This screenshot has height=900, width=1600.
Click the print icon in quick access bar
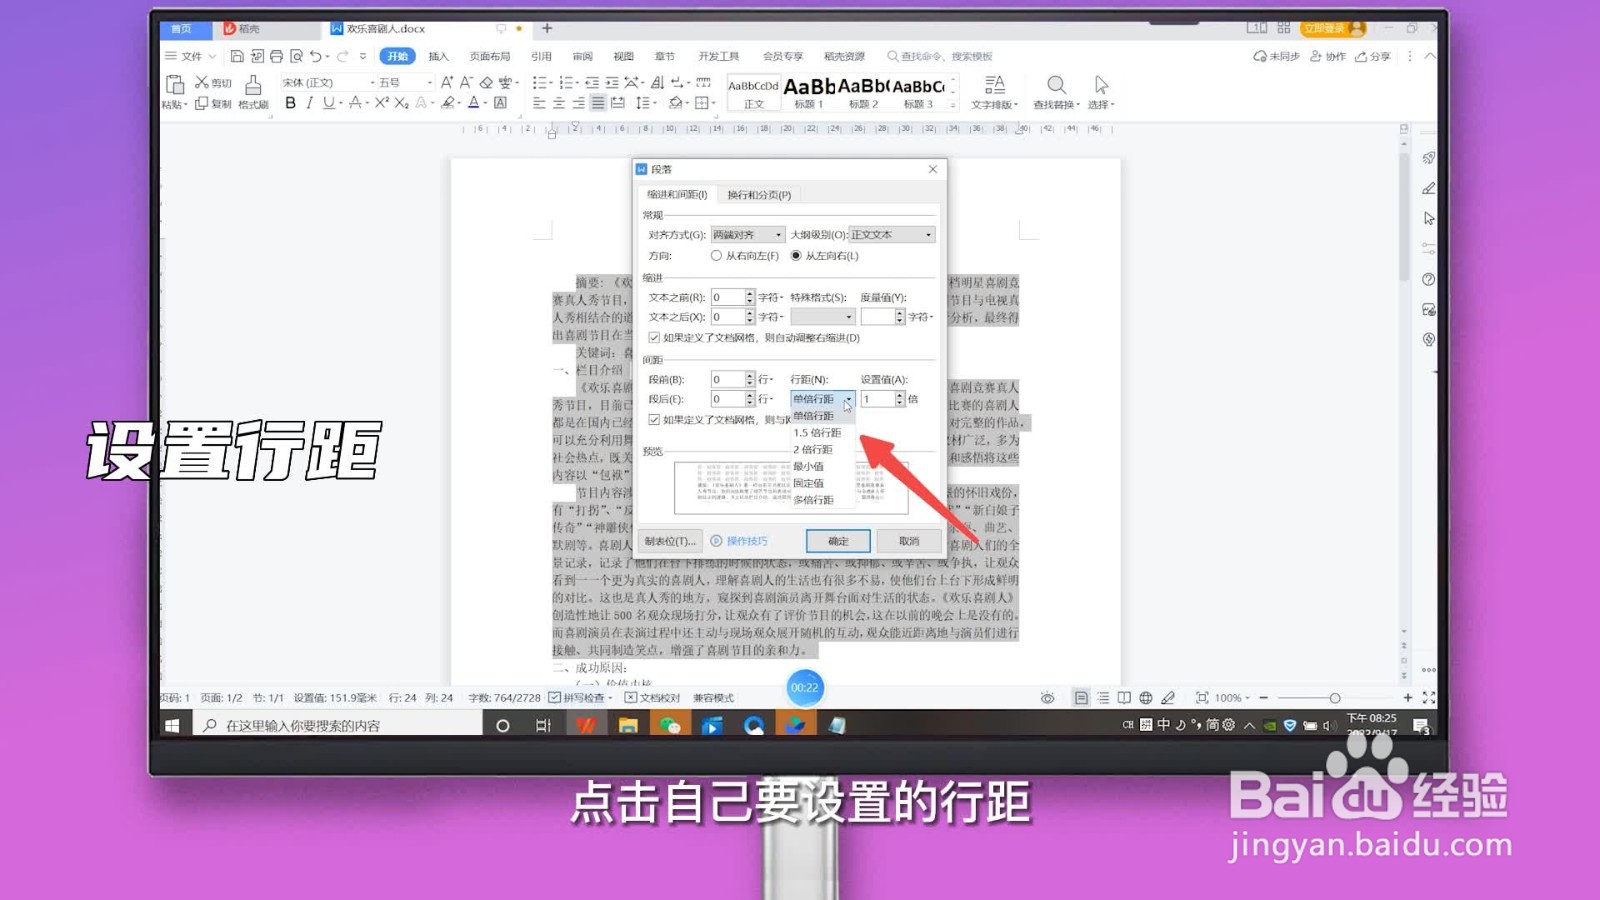pos(276,57)
